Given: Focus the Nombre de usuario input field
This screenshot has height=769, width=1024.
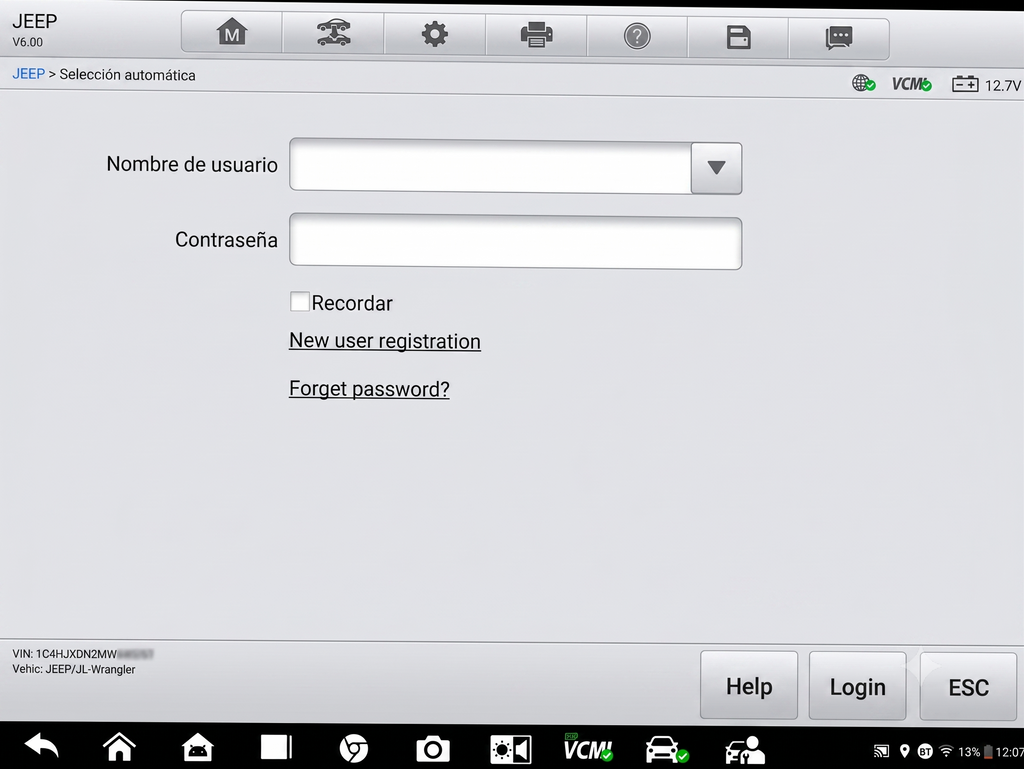Looking at the screenshot, I should 490,166.
